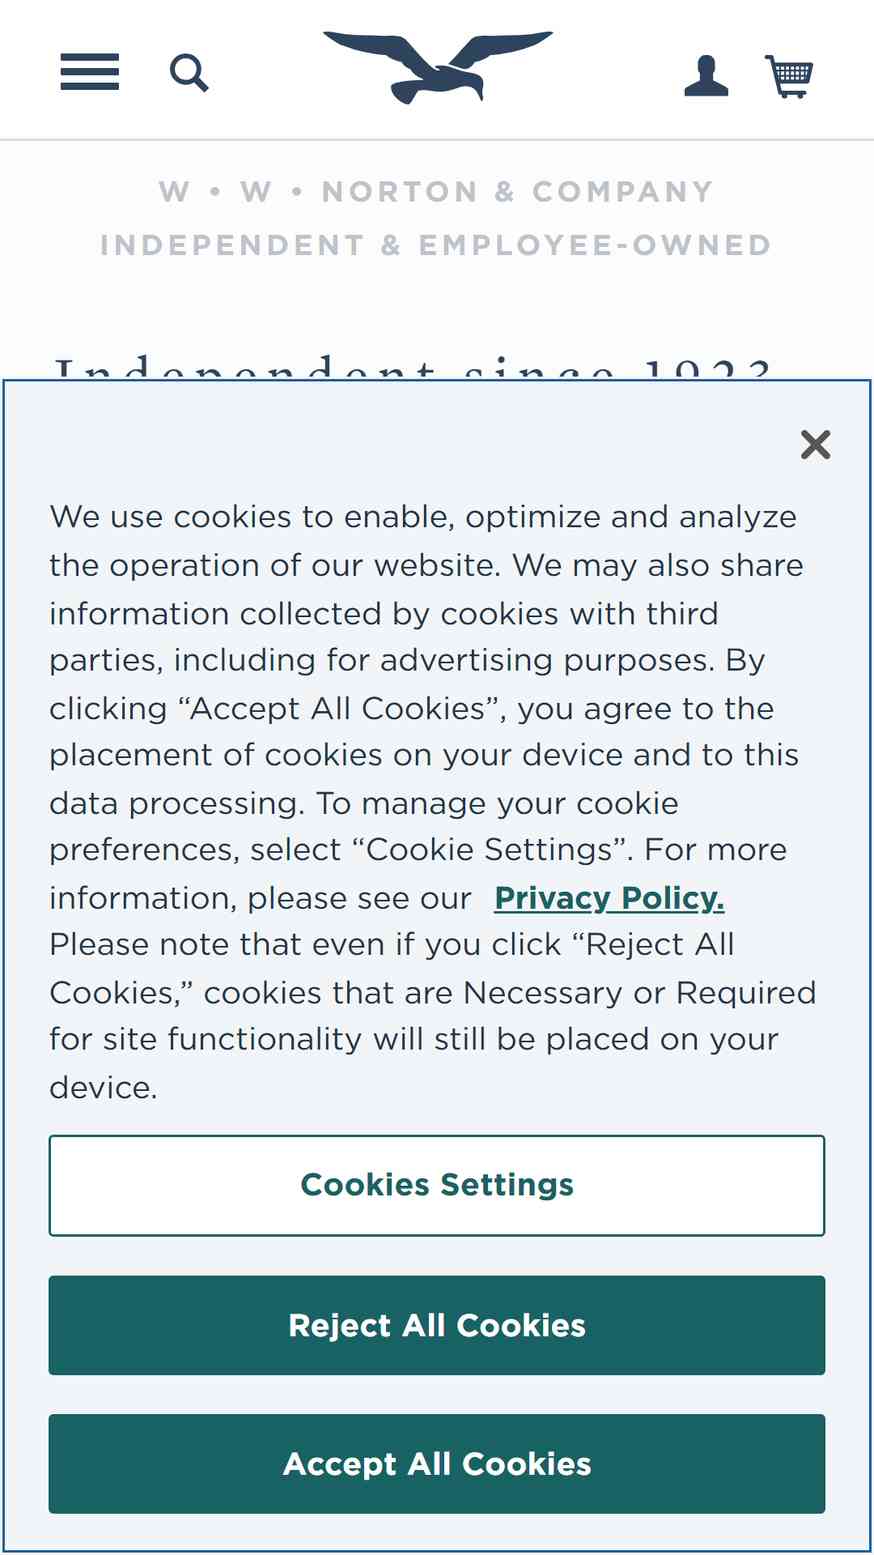The height and width of the screenshot is (1555, 874).
Task: Open the Privacy Policy link
Action: [x=609, y=898]
